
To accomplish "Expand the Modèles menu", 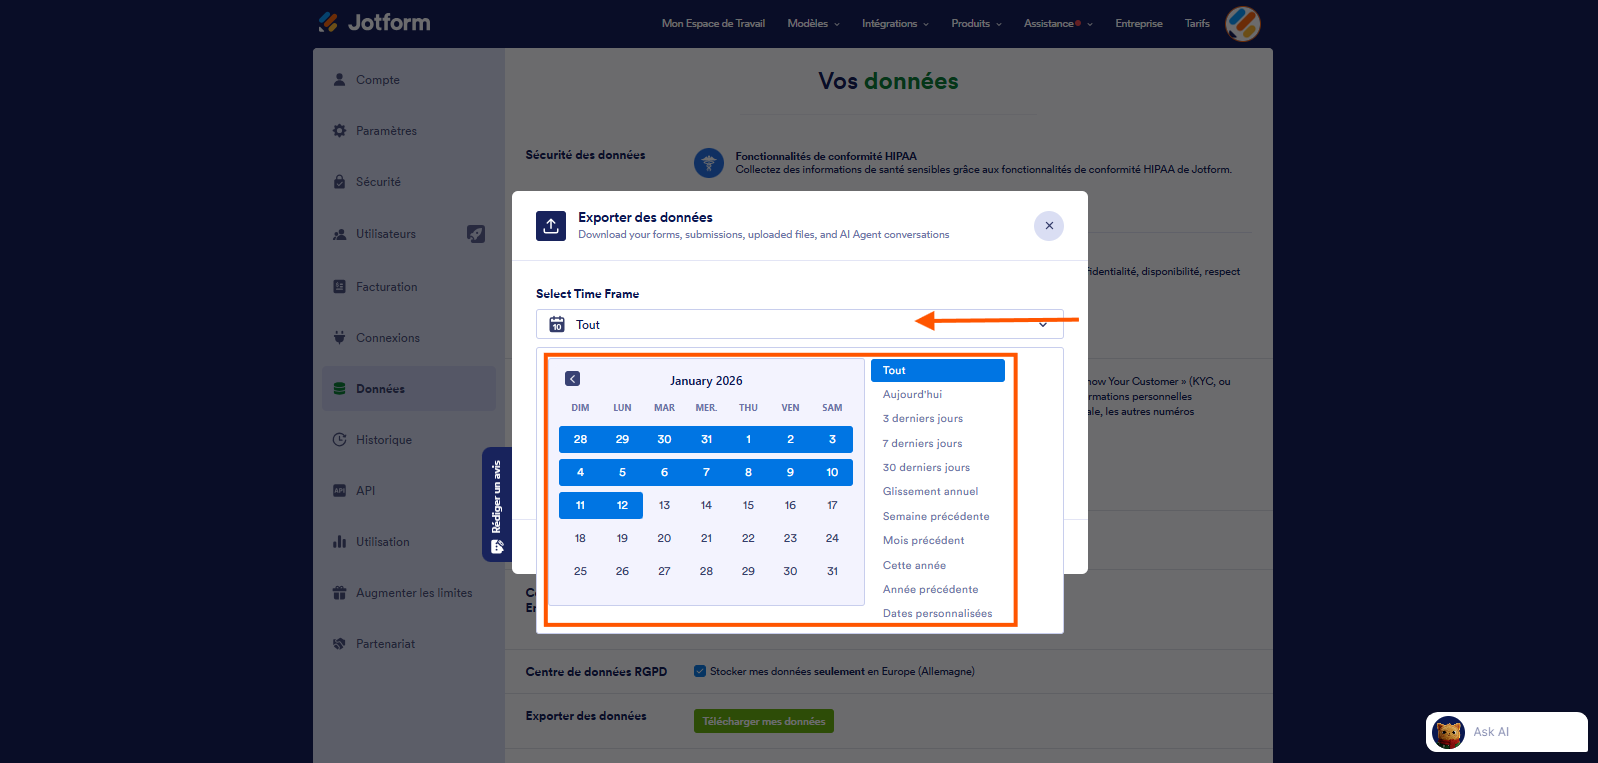I will (813, 23).
